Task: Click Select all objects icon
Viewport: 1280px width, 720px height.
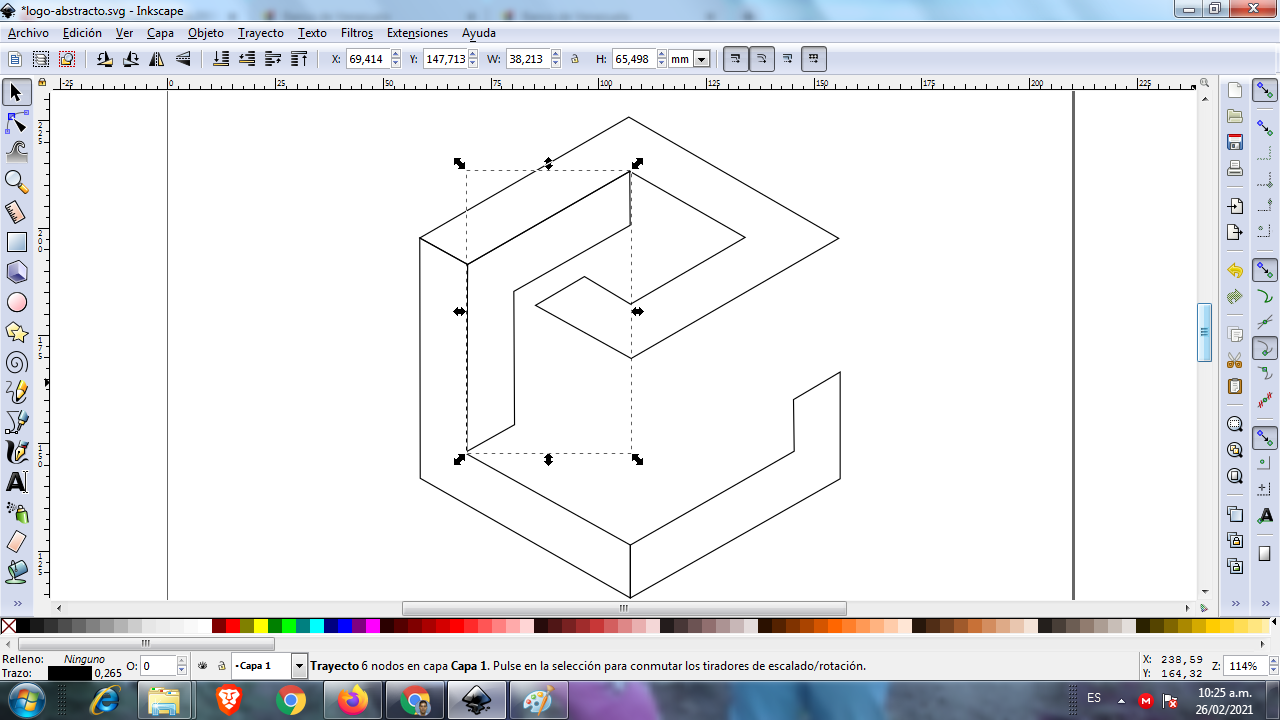Action: 16,59
